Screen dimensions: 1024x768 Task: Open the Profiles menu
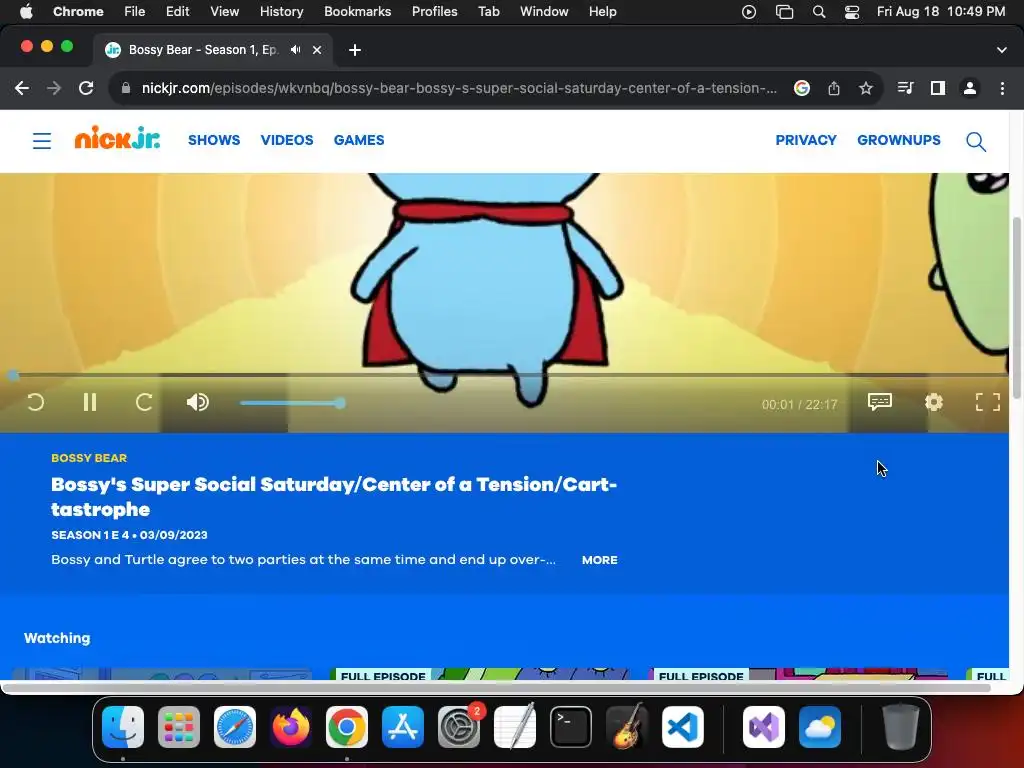click(434, 11)
